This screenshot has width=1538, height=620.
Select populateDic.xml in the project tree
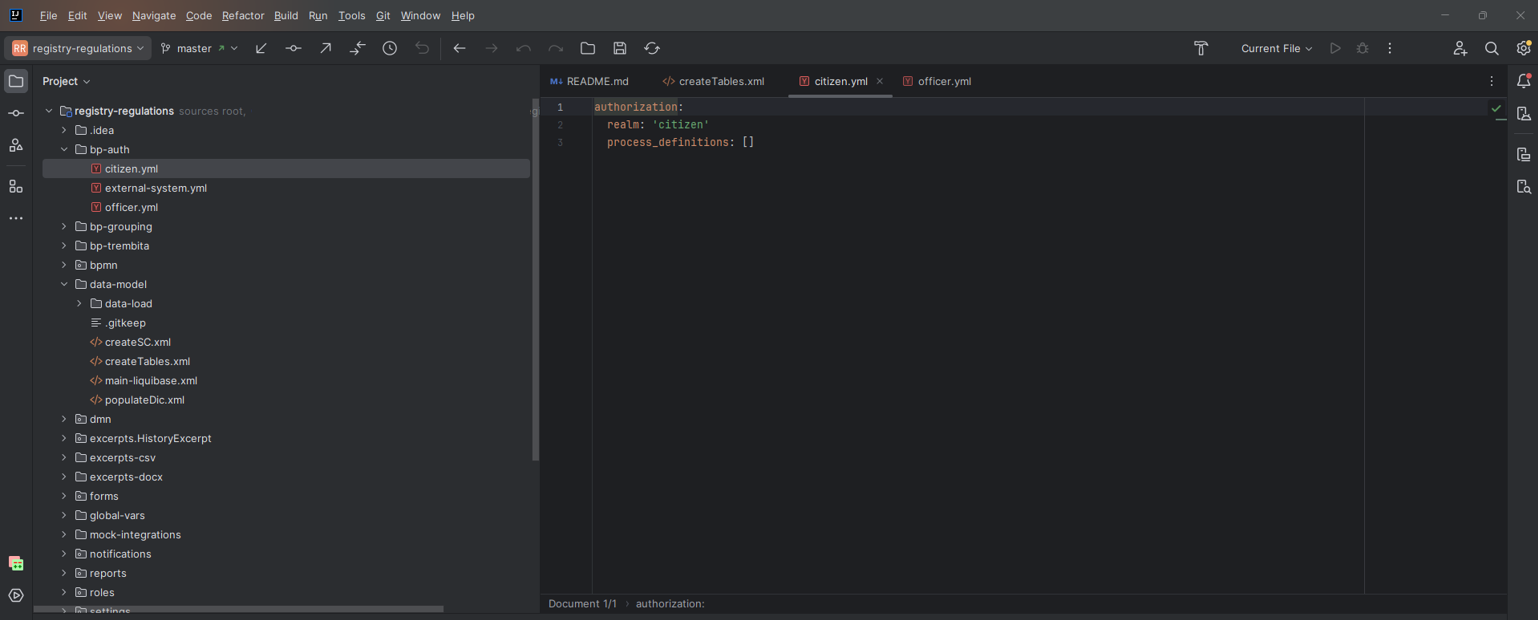[x=145, y=400]
